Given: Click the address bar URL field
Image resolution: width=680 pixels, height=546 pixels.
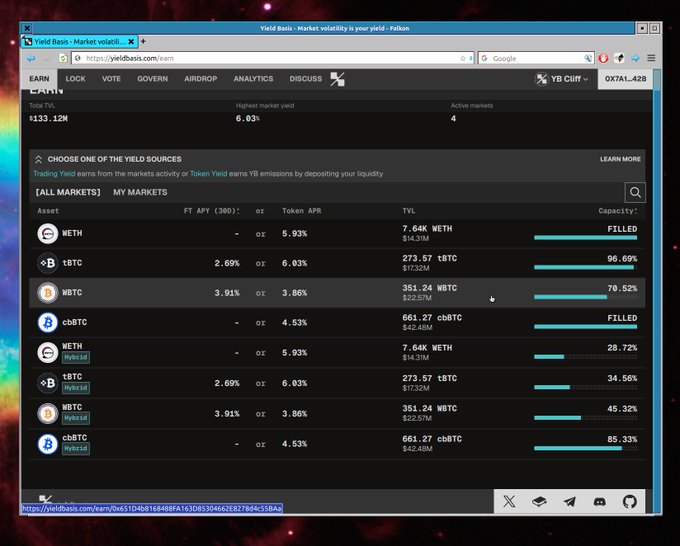Looking at the screenshot, I should pyautogui.click(x=271, y=58).
